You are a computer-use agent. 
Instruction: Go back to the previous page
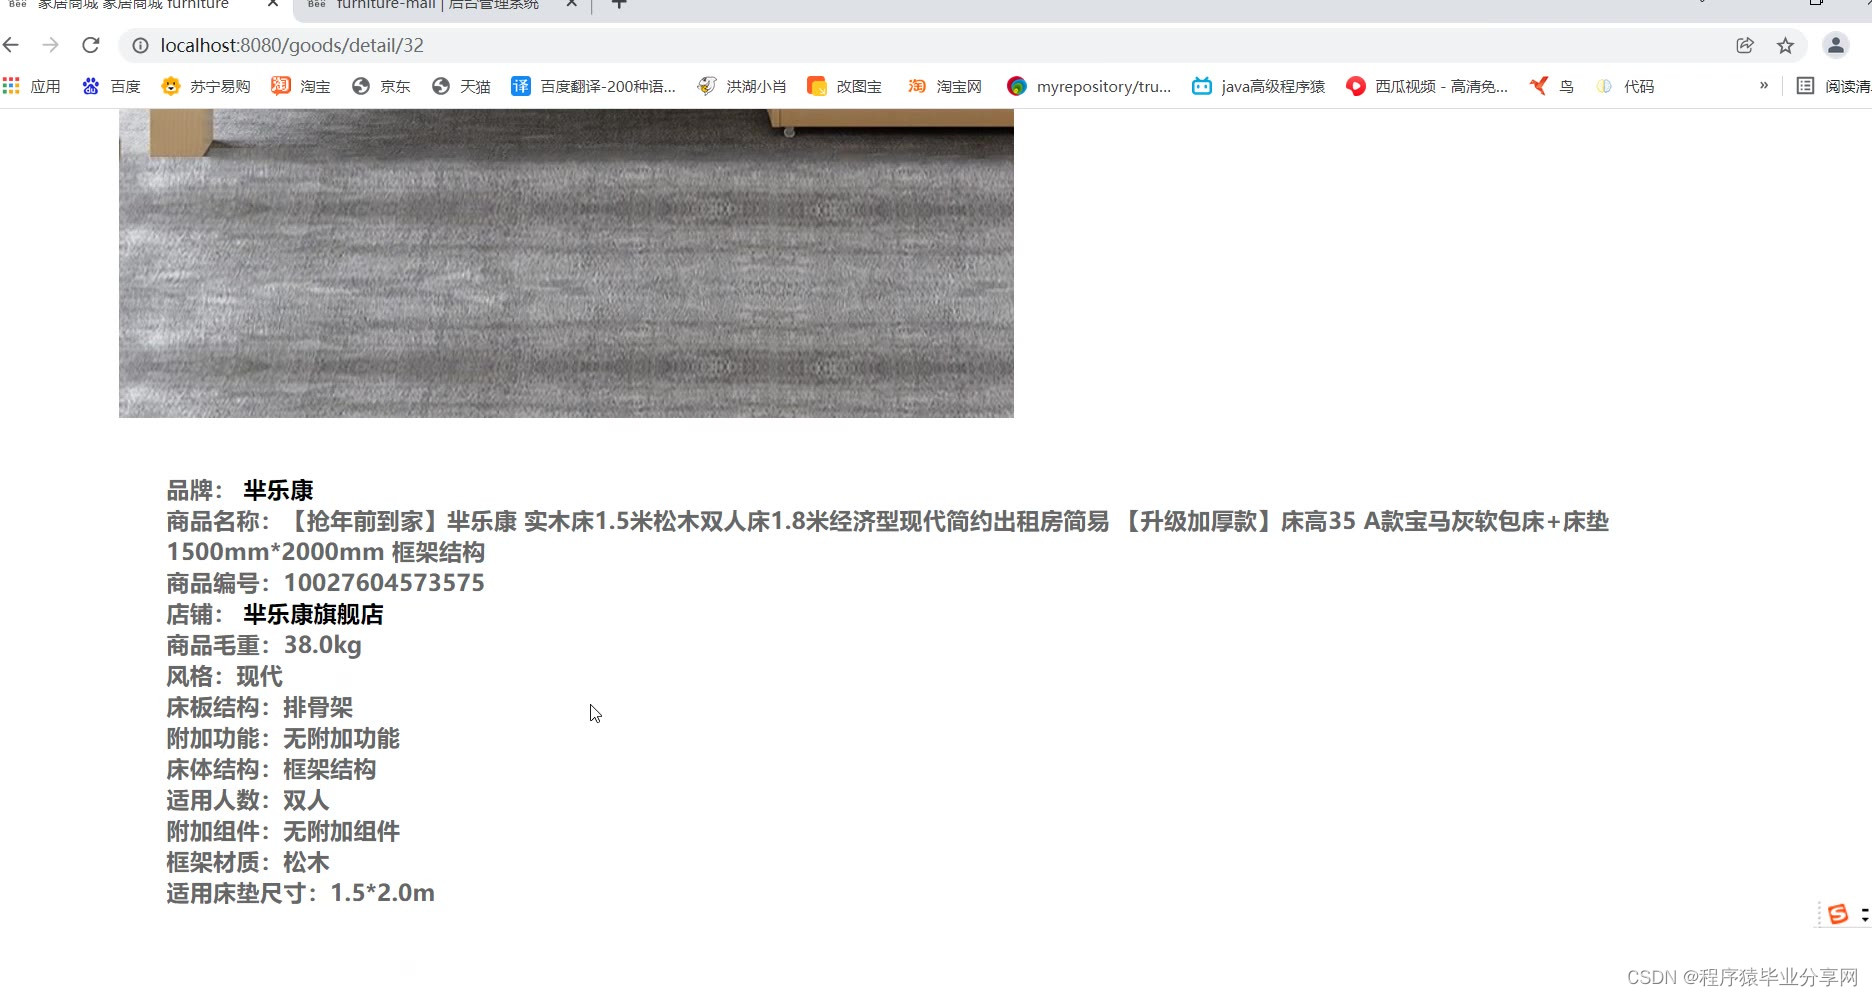[x=11, y=45]
